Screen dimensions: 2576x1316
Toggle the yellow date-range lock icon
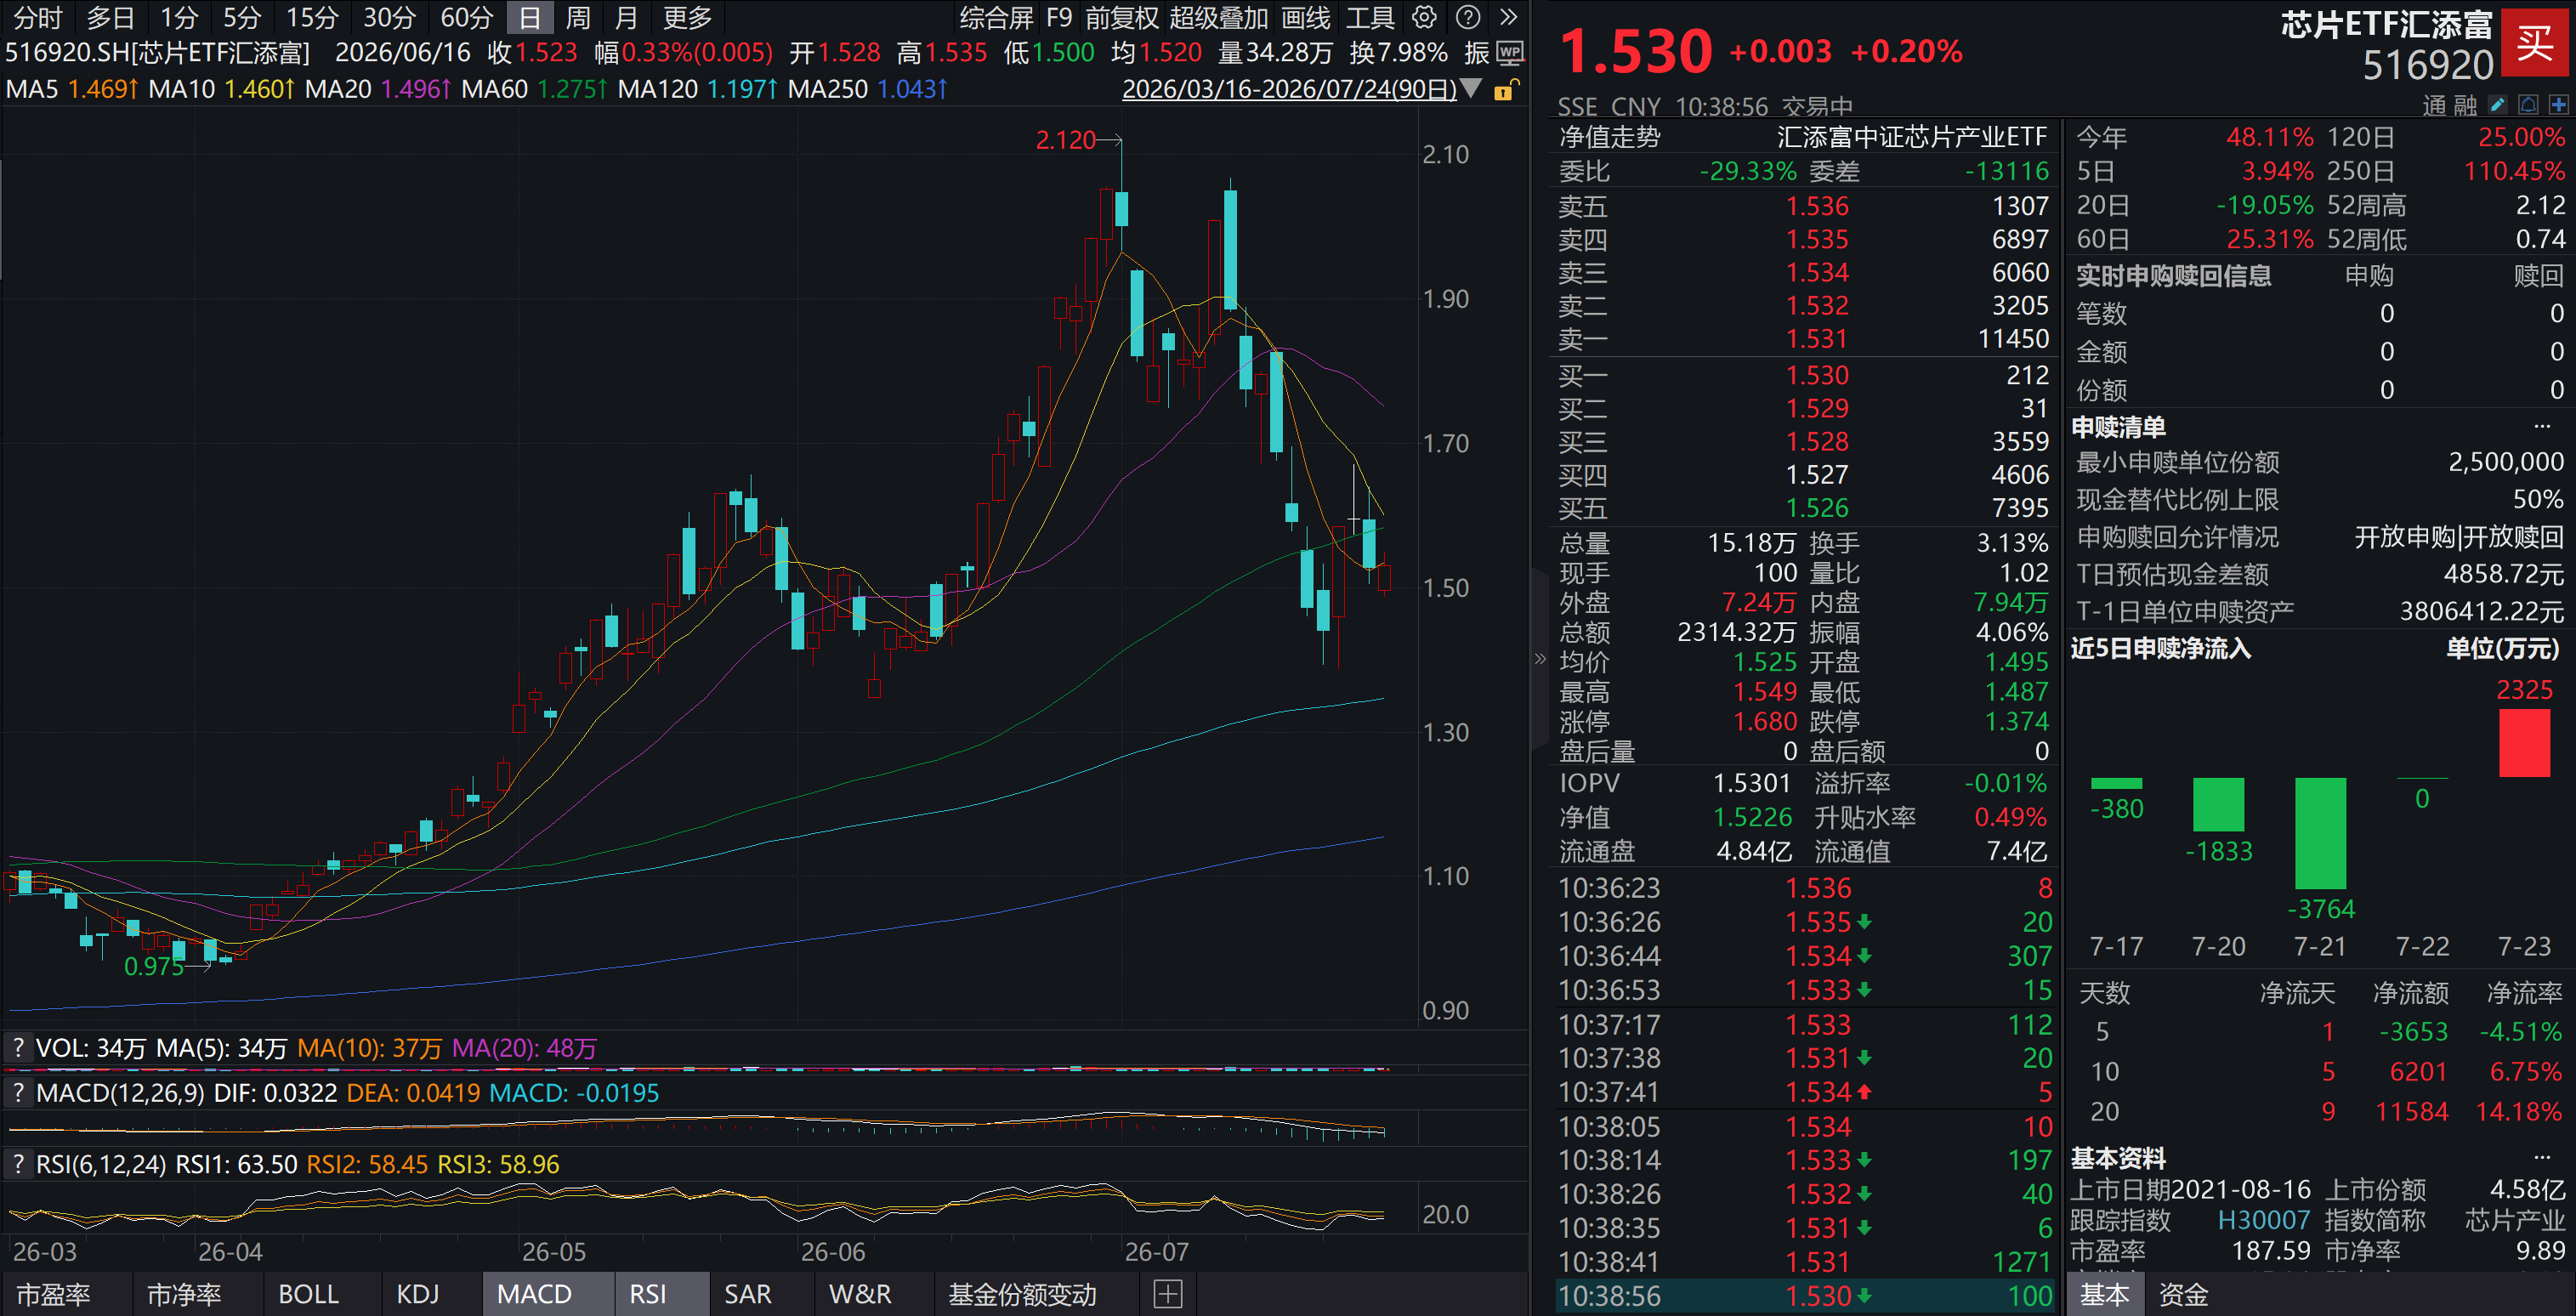point(1505,90)
